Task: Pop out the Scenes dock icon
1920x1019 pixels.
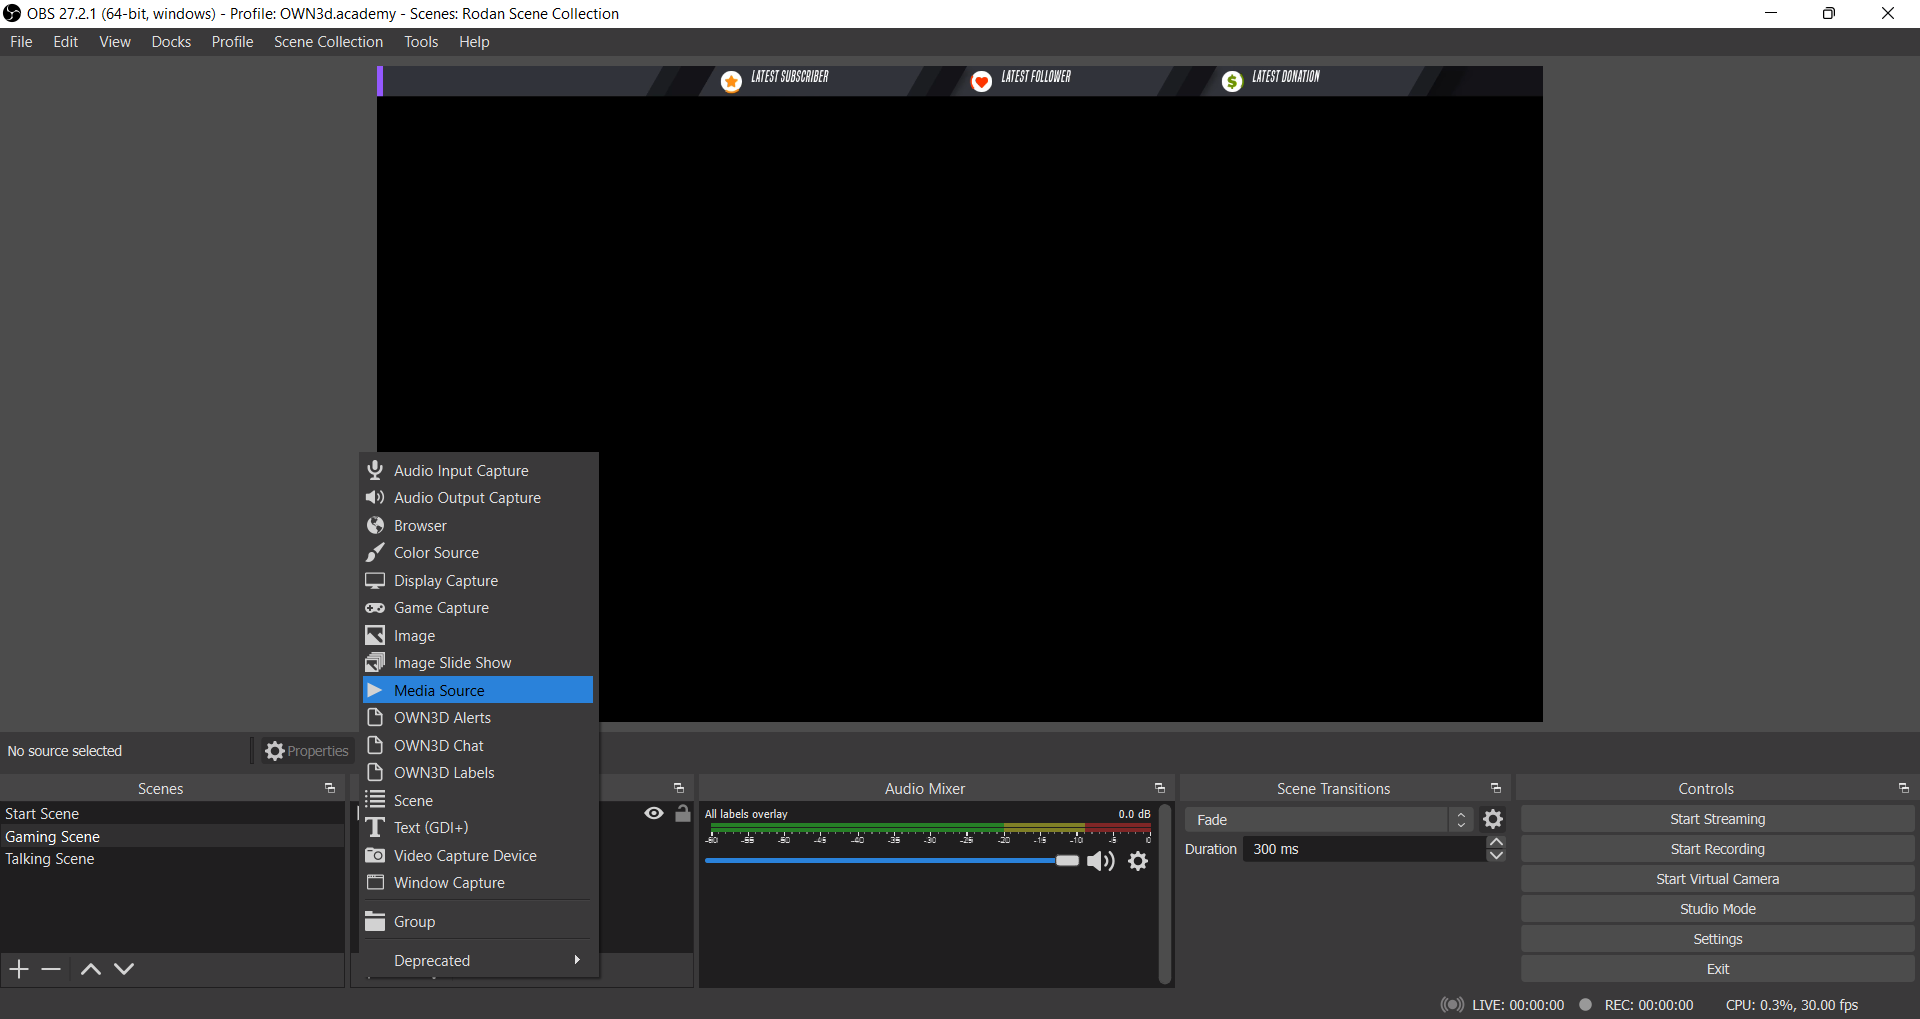Action: 330,789
